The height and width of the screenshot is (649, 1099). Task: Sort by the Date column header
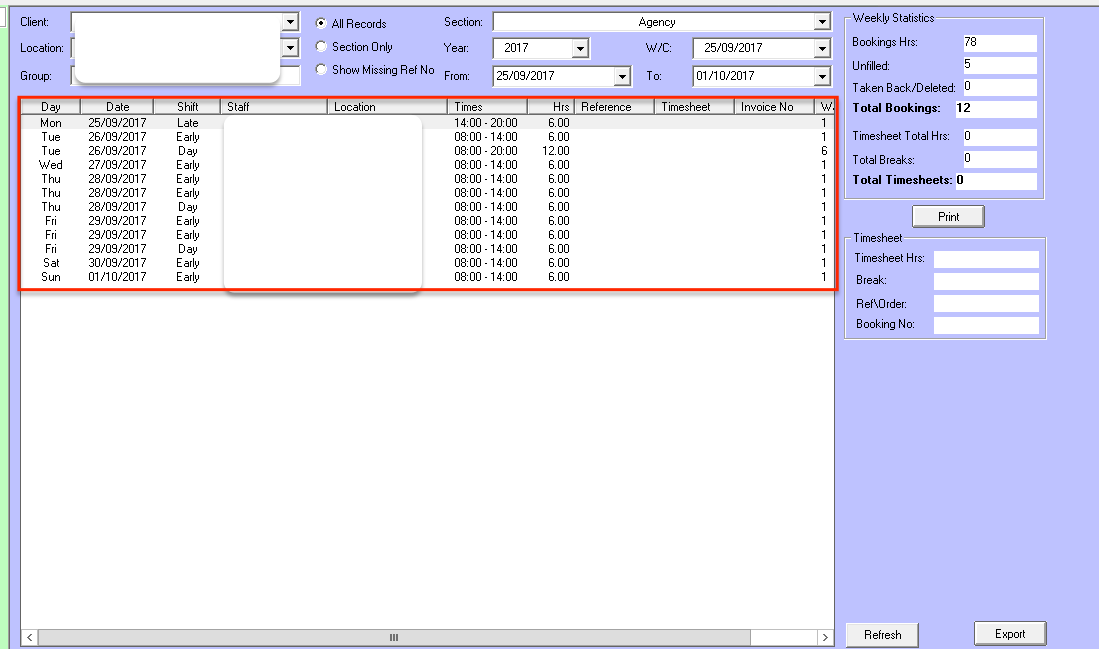(x=117, y=107)
